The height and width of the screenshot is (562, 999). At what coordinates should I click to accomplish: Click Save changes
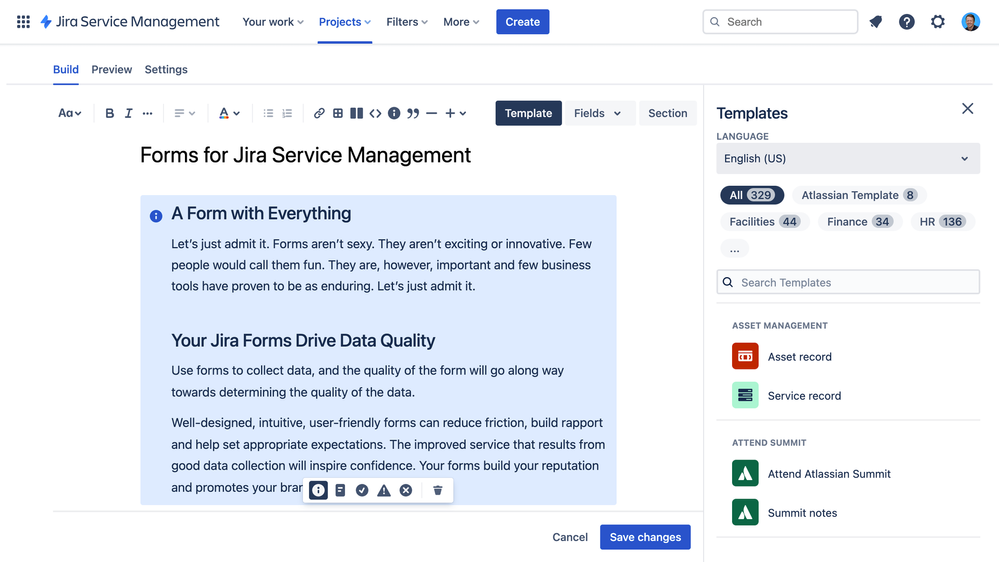tap(645, 537)
